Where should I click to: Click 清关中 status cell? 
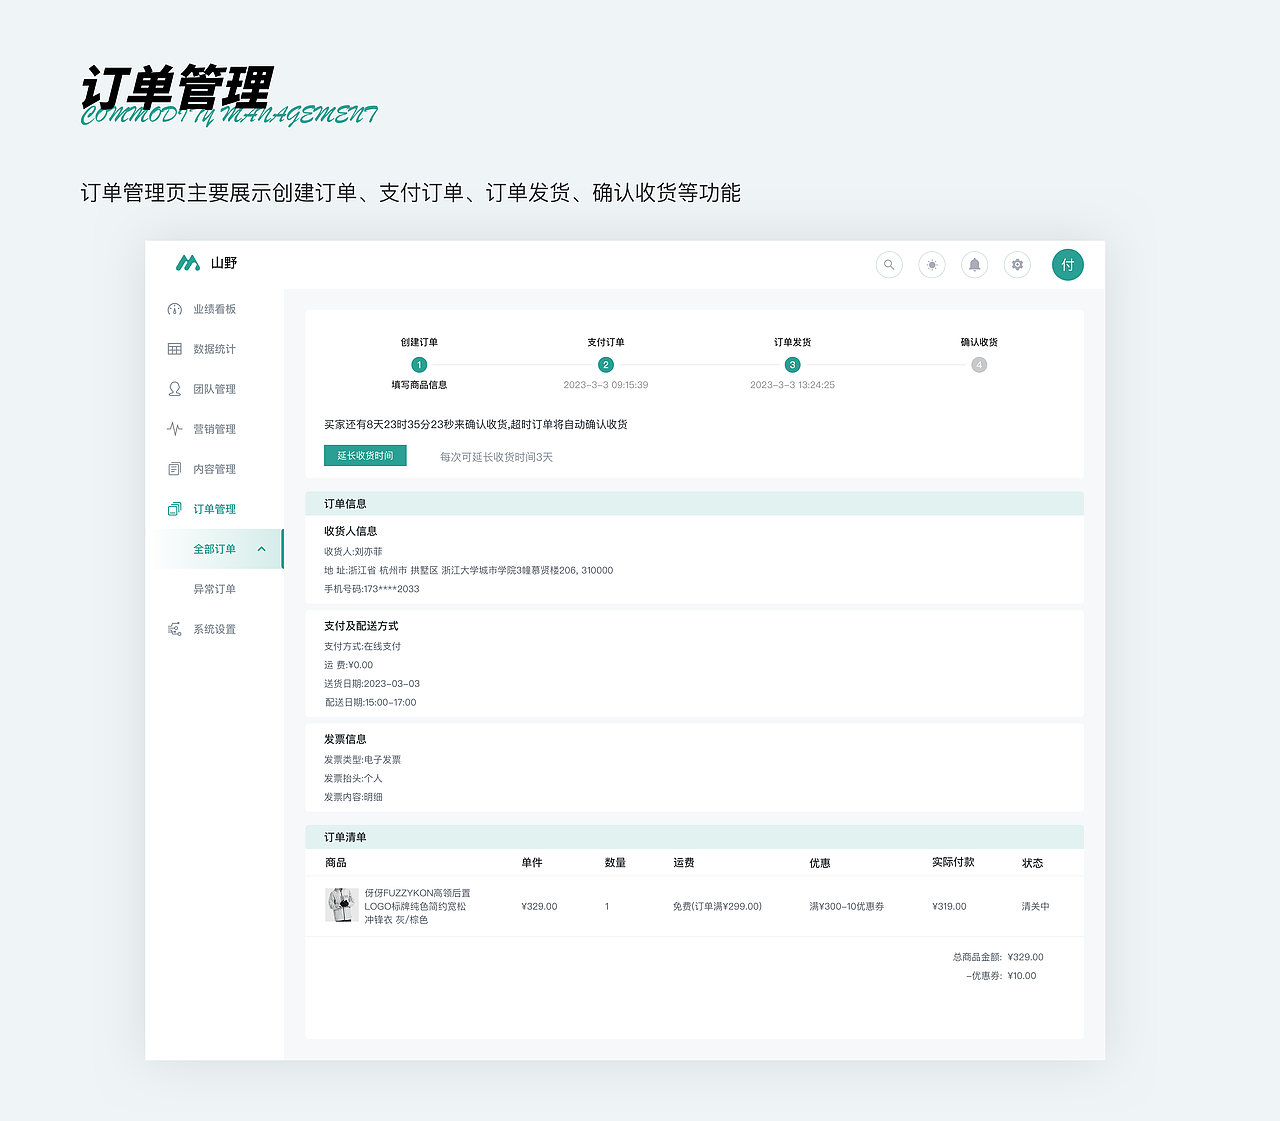click(x=1035, y=907)
